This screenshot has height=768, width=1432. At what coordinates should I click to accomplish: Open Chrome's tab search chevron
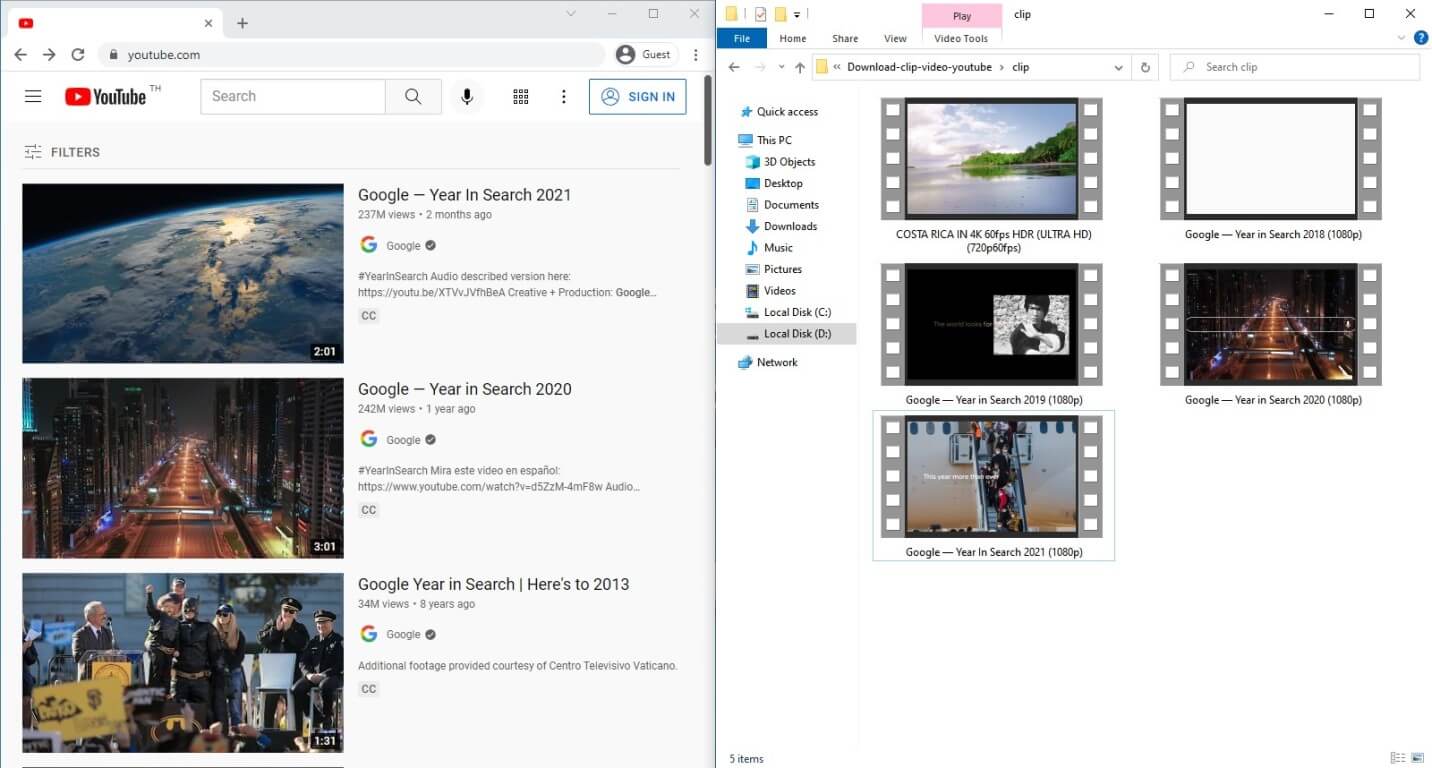(x=571, y=14)
